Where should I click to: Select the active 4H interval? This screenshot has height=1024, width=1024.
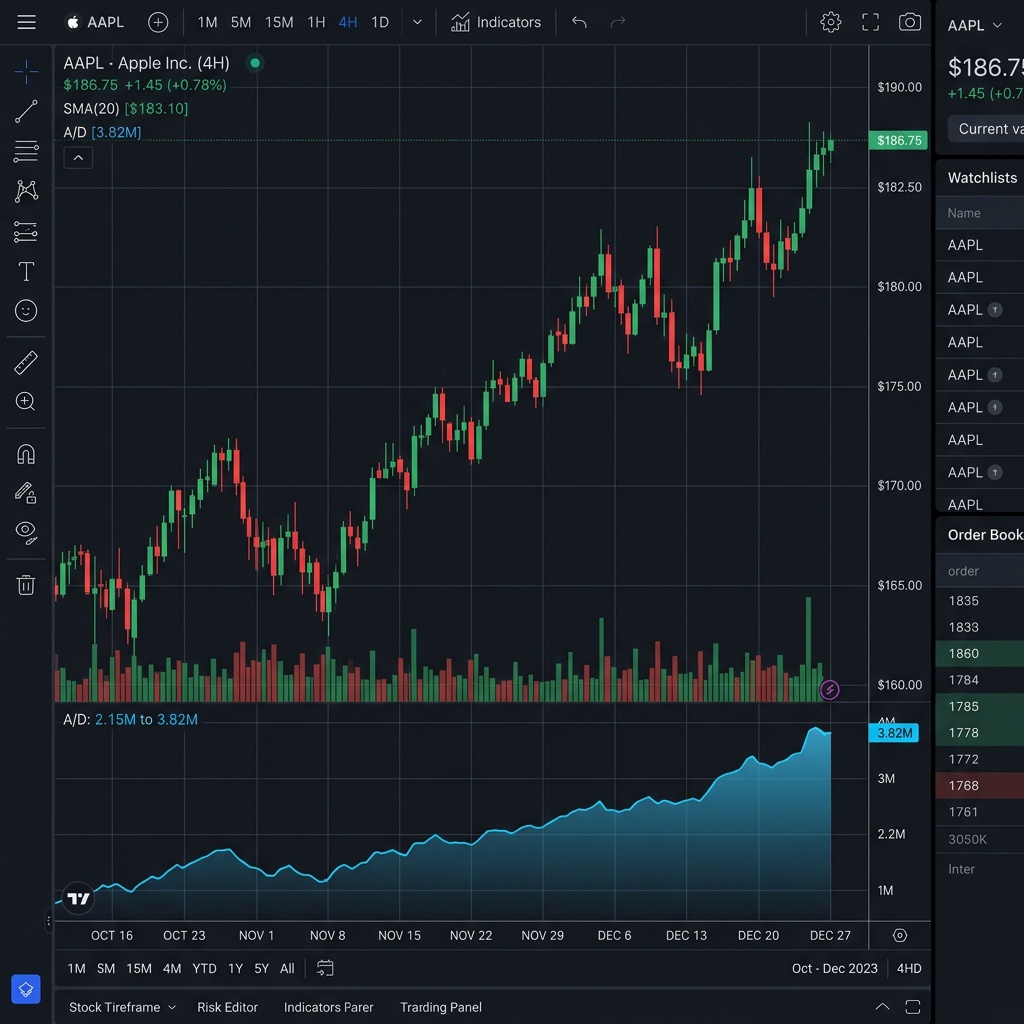[348, 22]
